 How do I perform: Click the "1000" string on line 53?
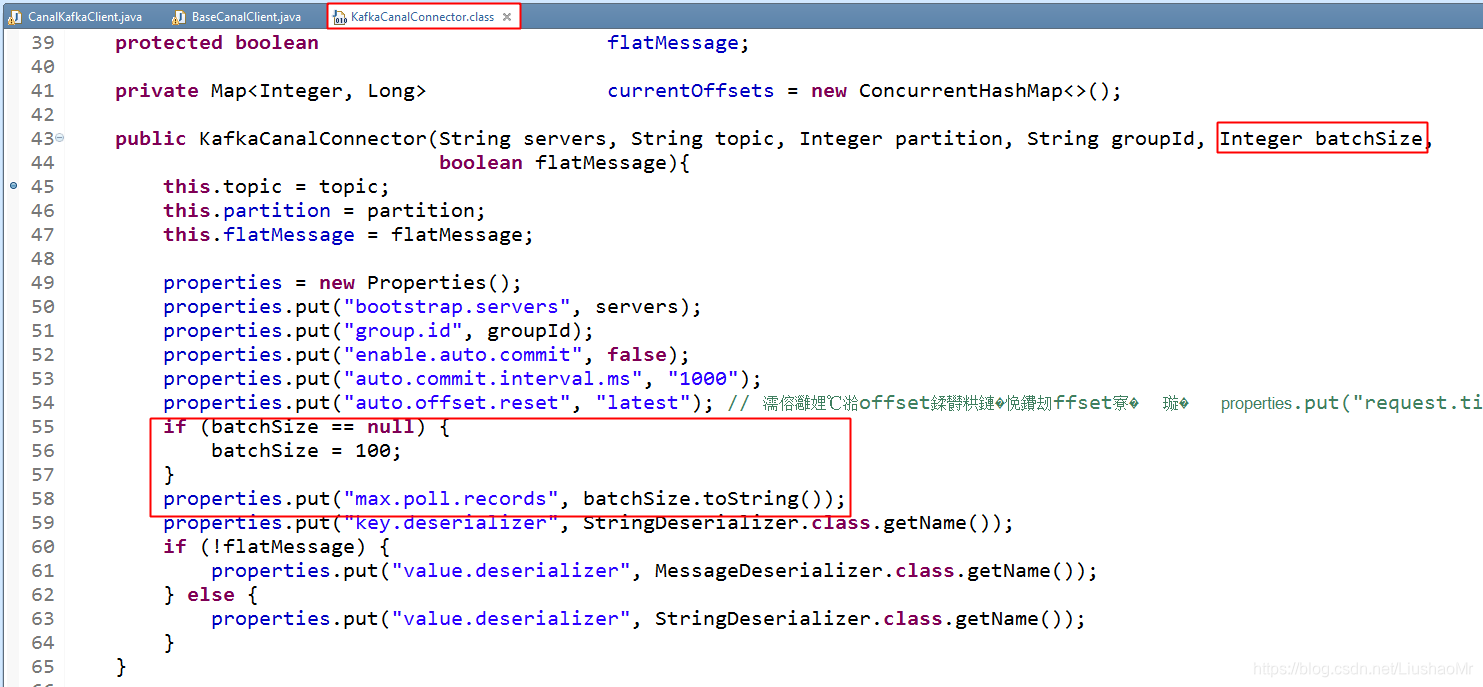[x=703, y=379]
